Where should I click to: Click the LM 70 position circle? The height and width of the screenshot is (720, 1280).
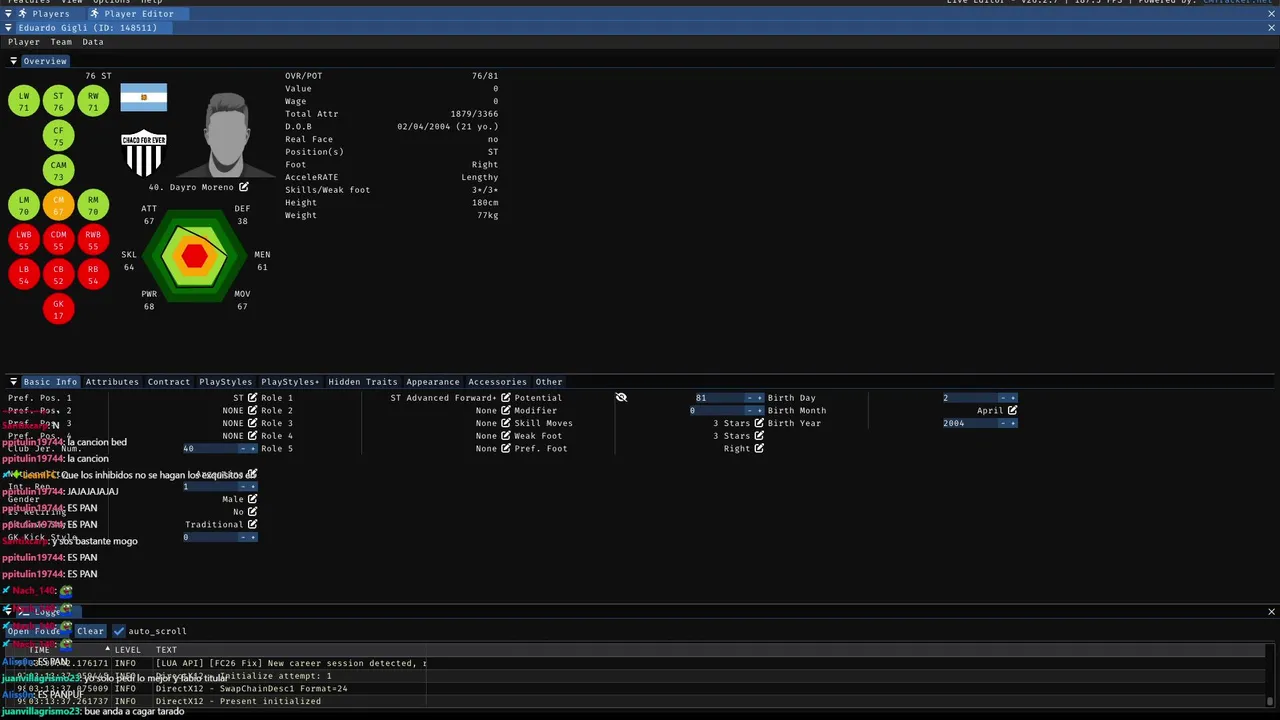24,205
